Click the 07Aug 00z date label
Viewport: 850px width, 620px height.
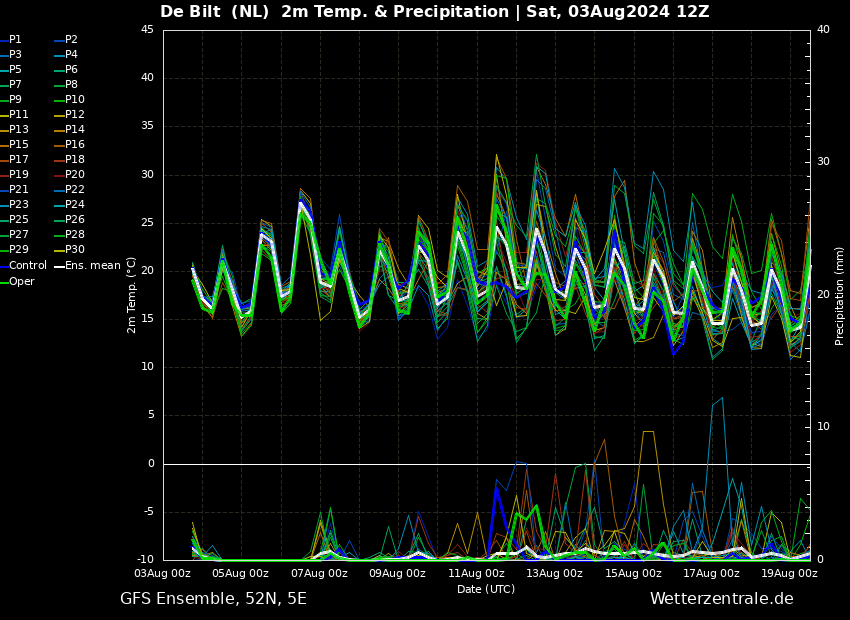pos(319,573)
